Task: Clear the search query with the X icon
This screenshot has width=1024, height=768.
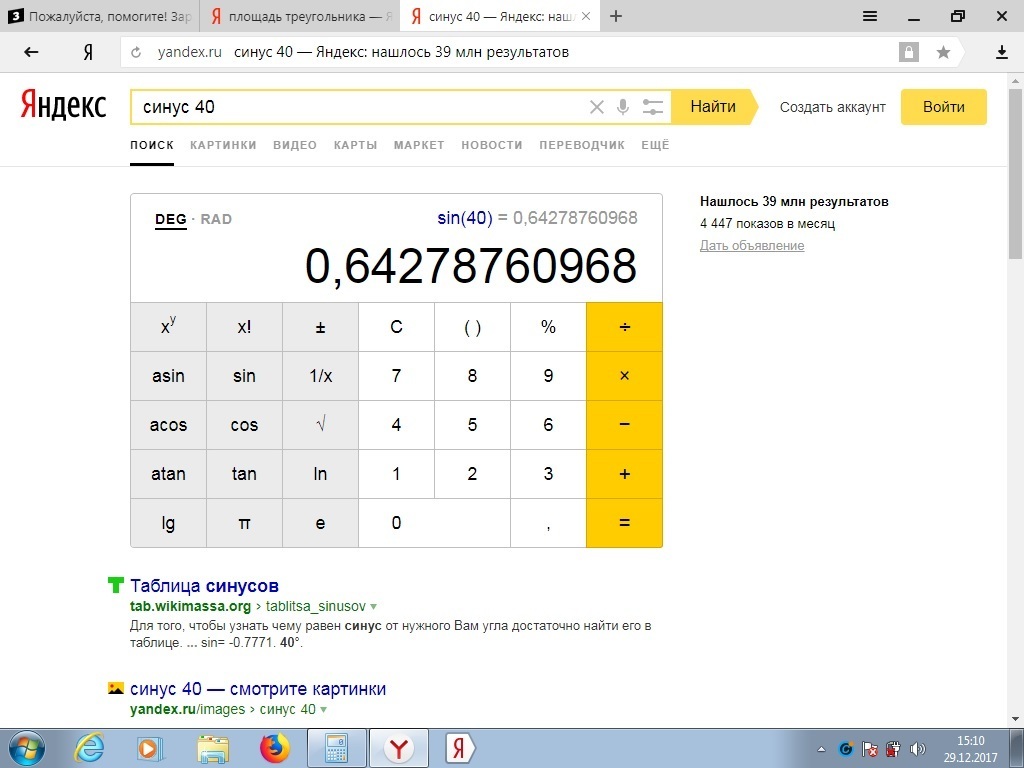Action: [596, 107]
